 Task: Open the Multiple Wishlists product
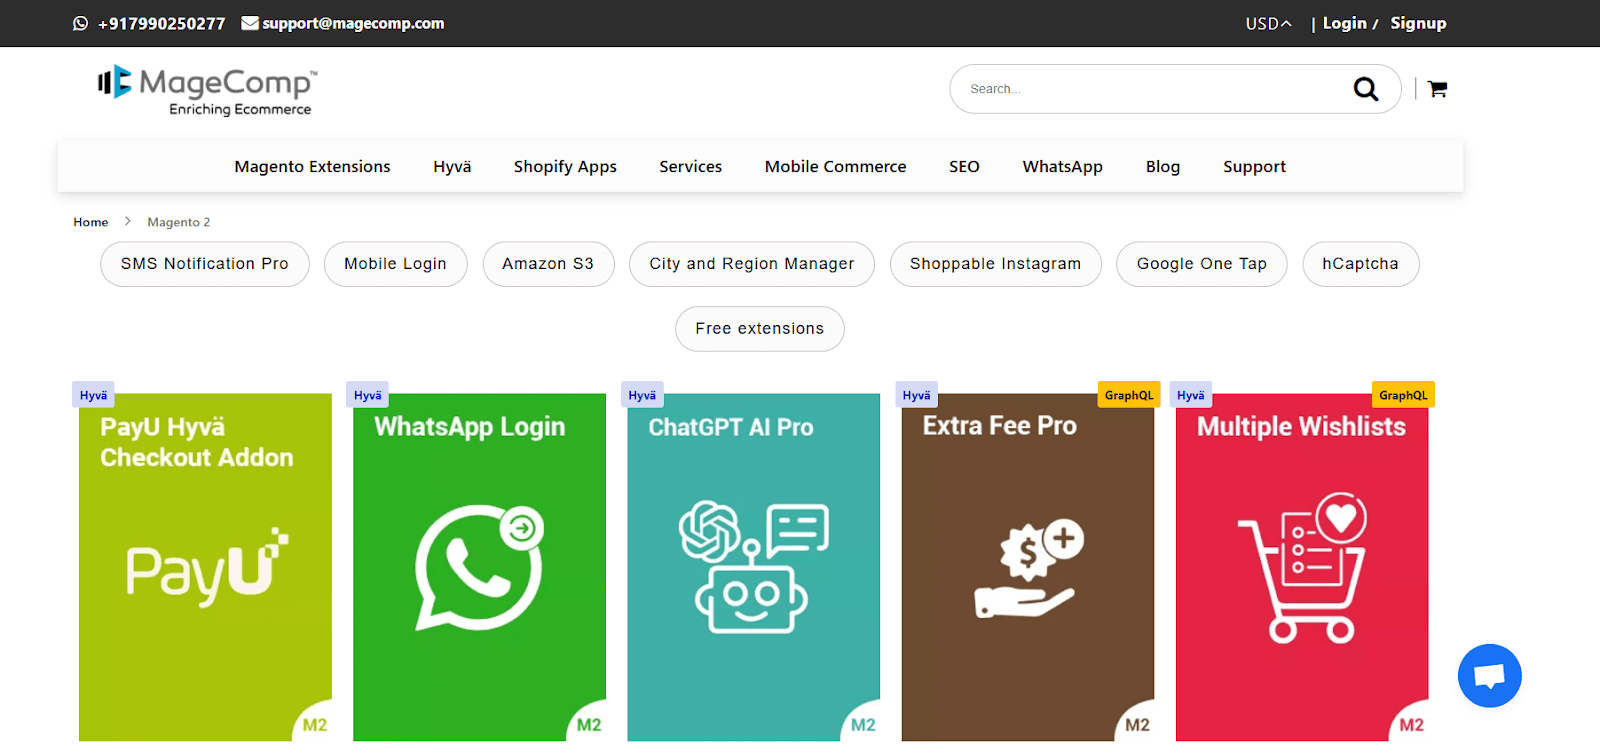[x=1302, y=567]
